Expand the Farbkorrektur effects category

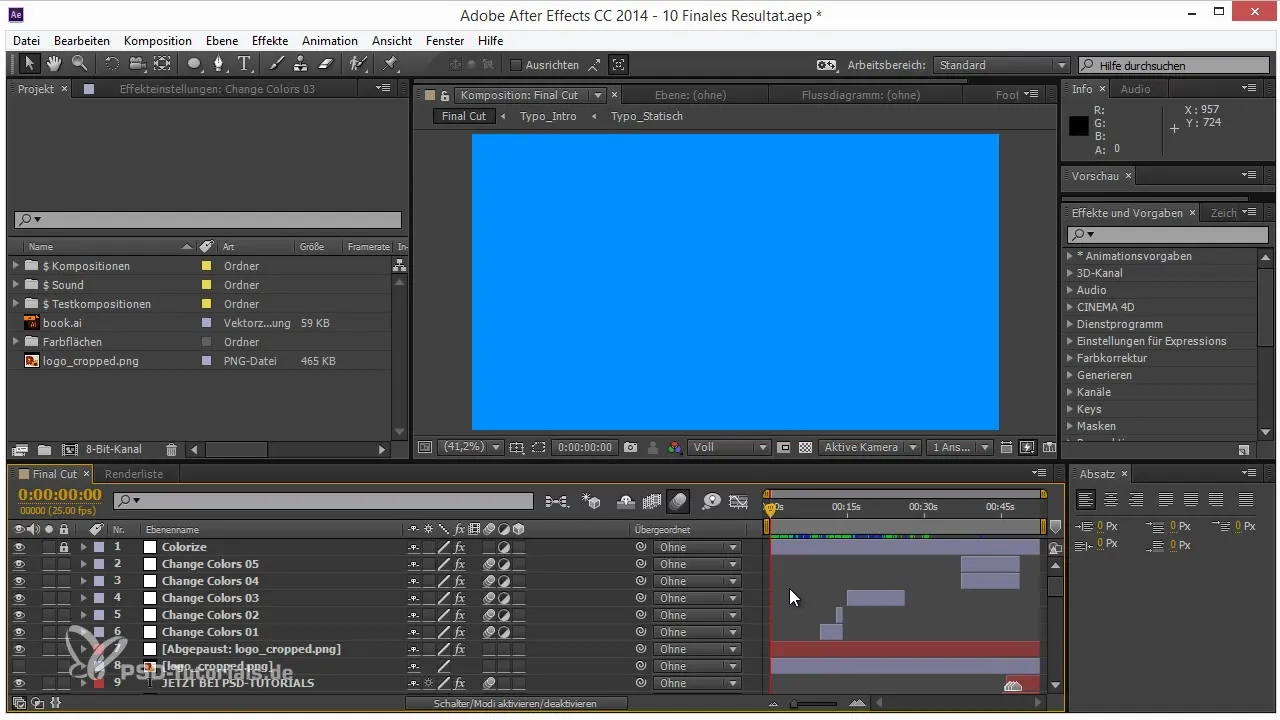tap(1070, 358)
